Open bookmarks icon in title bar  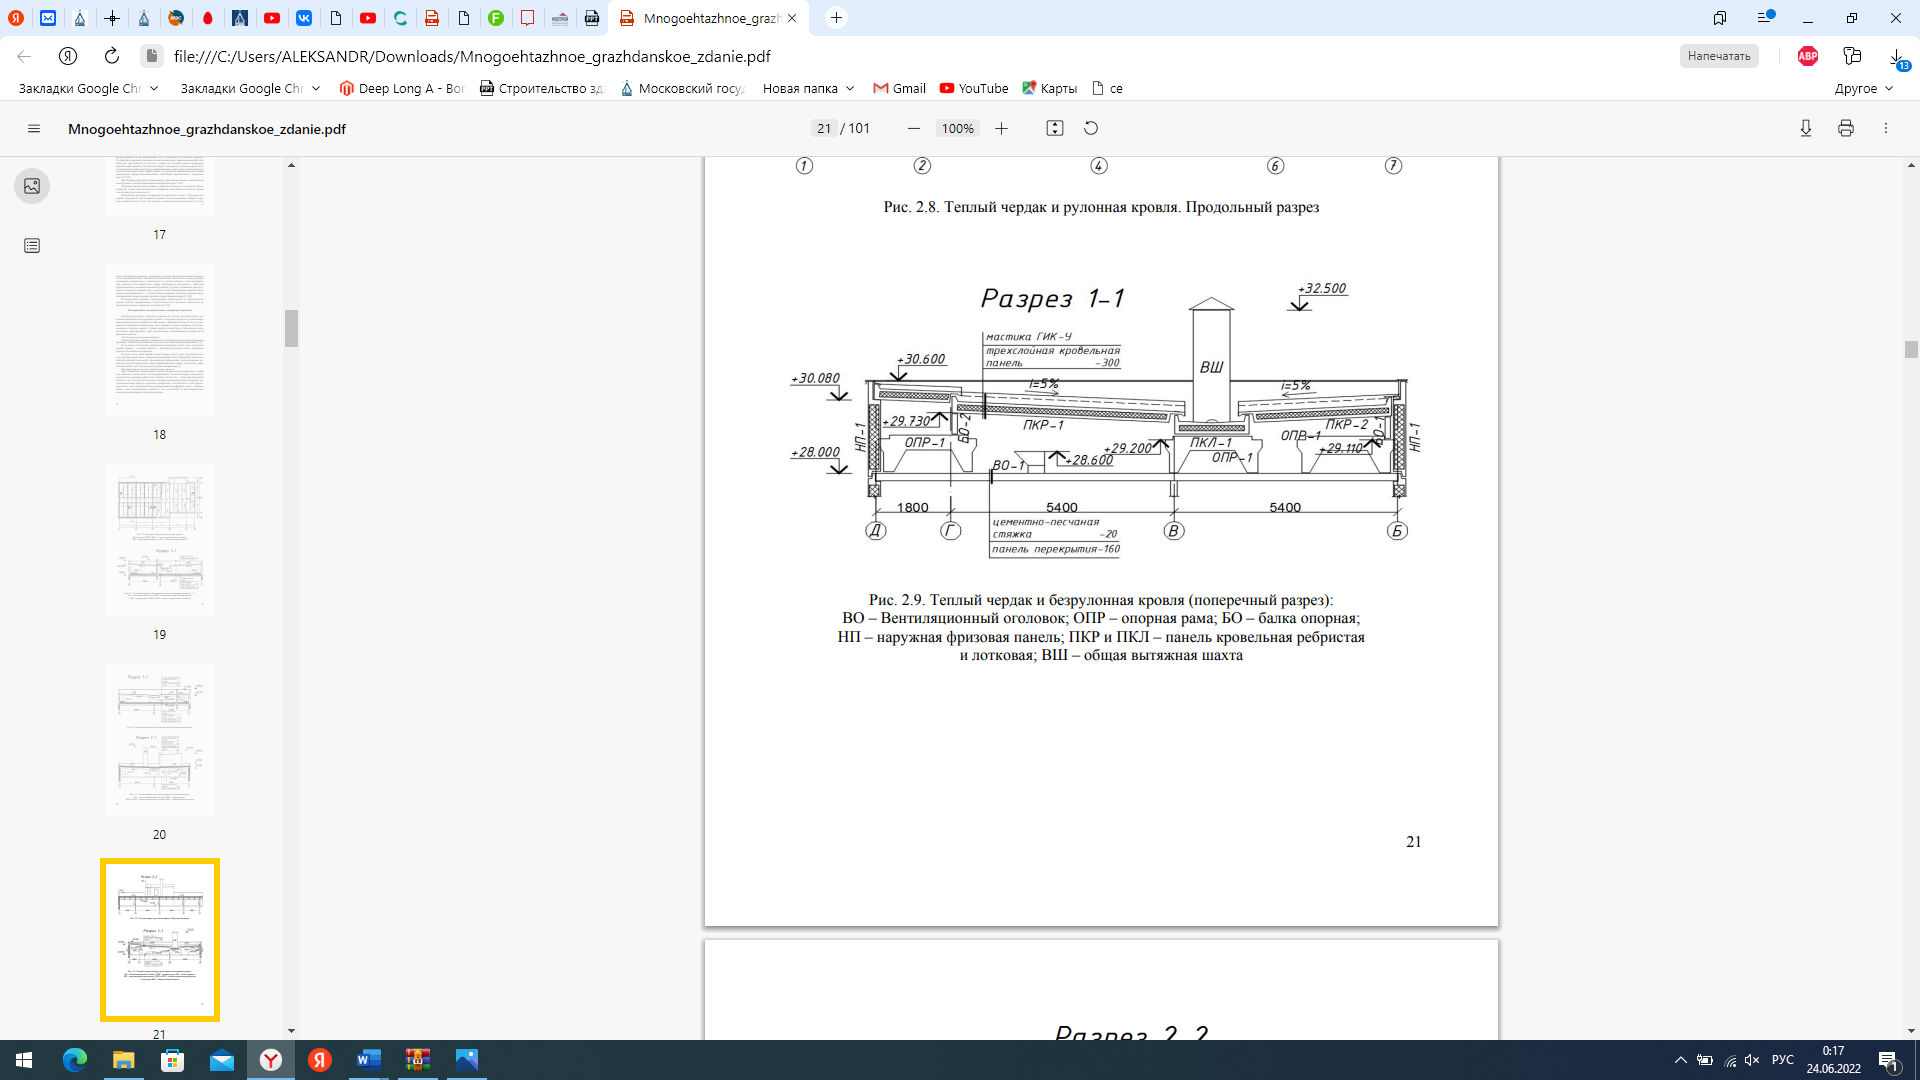click(1720, 18)
